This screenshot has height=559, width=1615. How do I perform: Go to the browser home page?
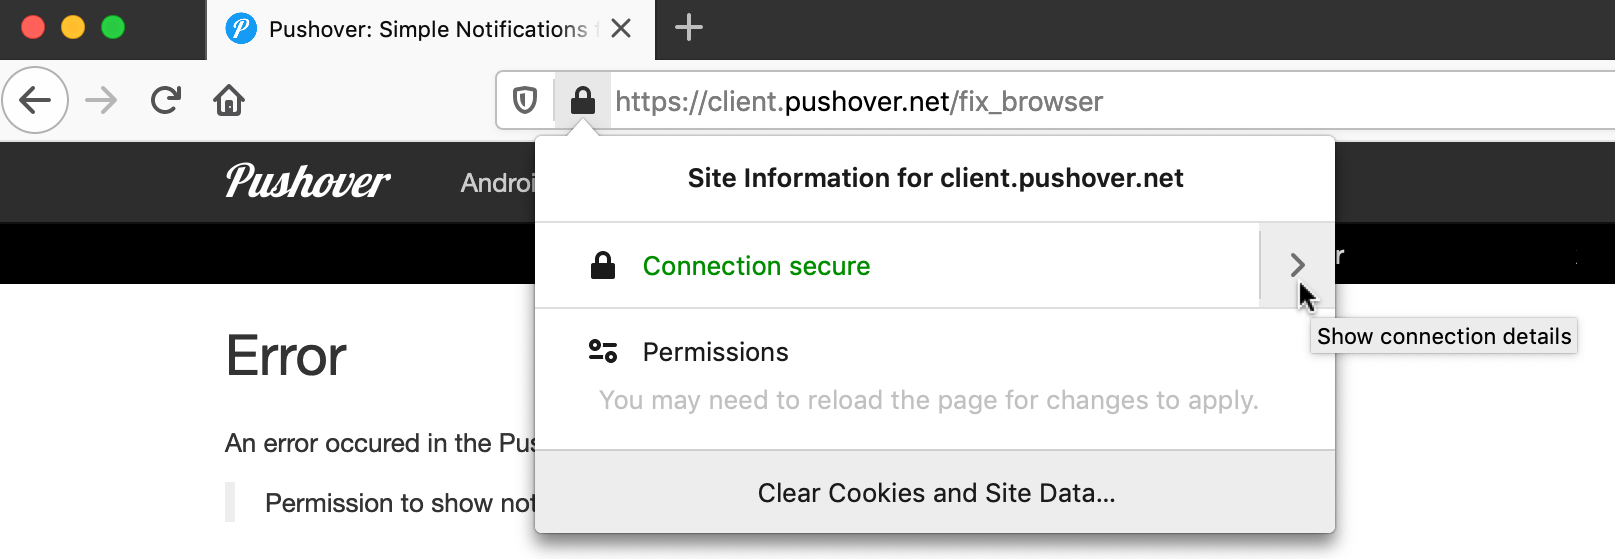[x=229, y=100]
